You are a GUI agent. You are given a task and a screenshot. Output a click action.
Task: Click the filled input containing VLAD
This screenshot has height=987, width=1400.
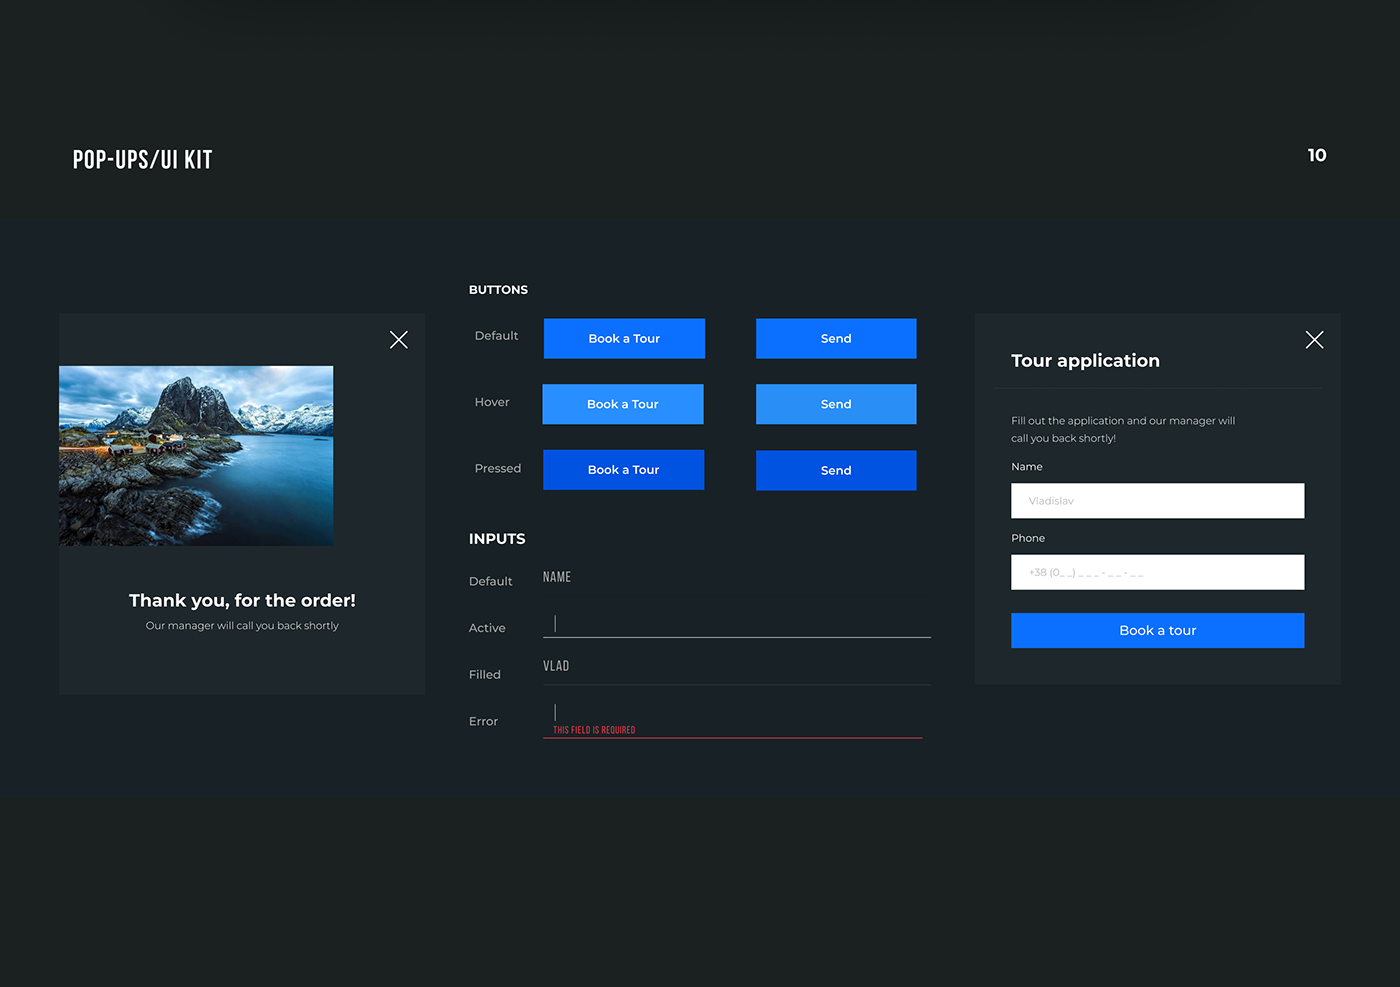(x=736, y=667)
